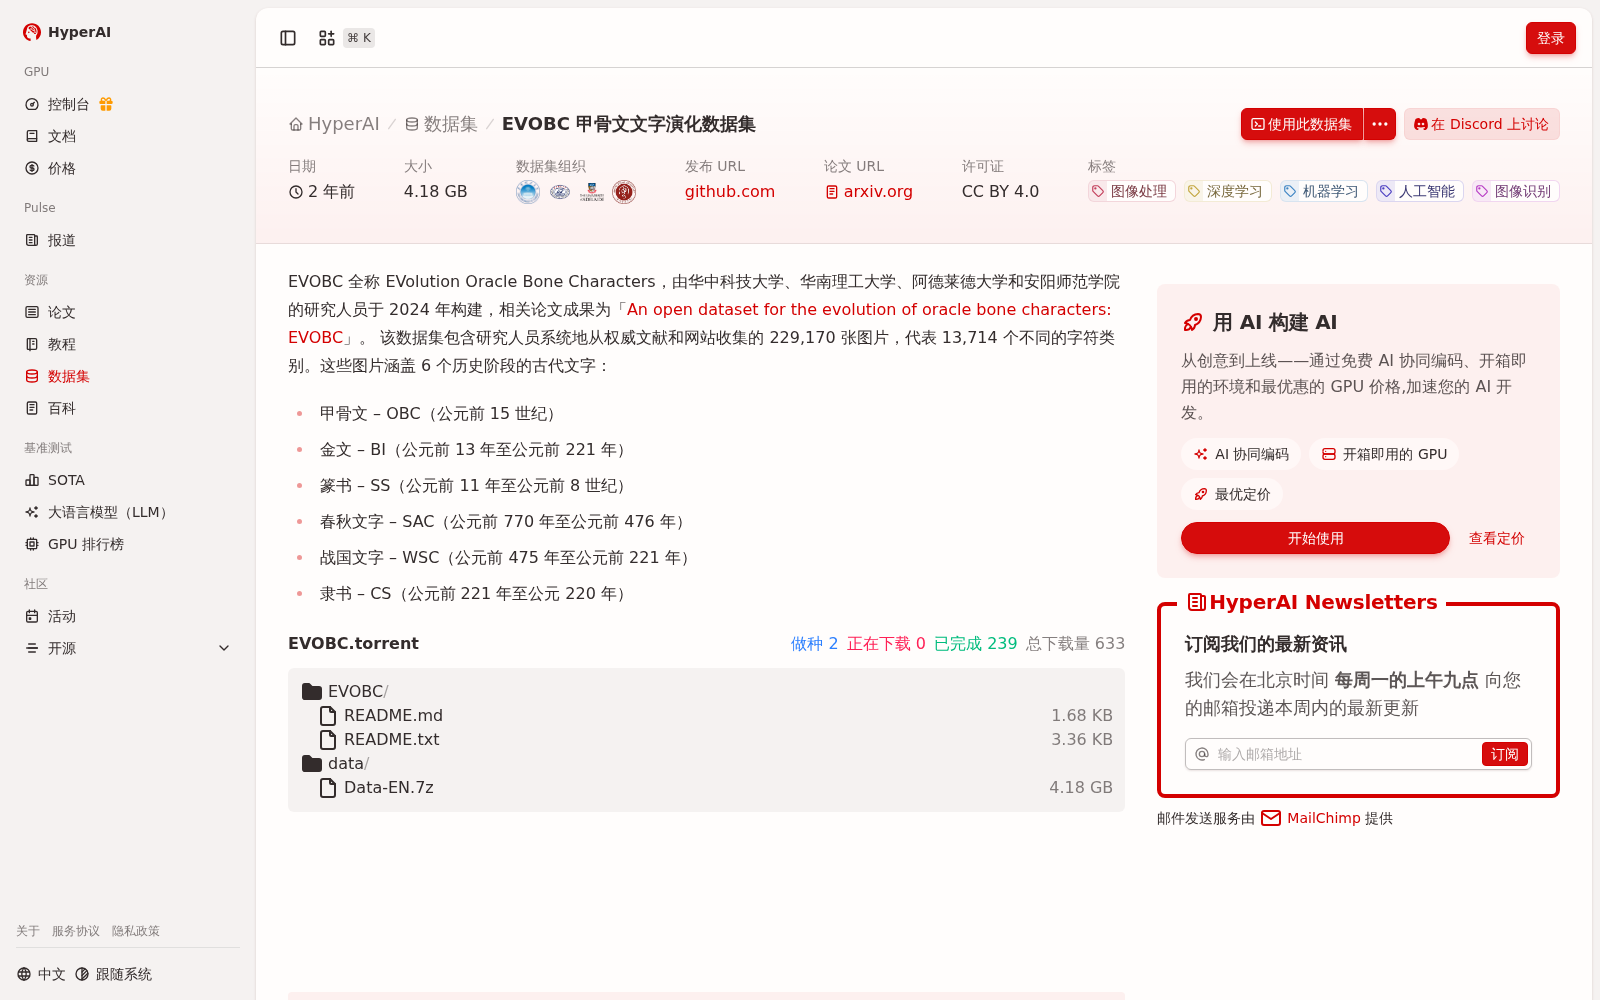Open 关于 footer link
The height and width of the screenshot is (1000, 1600).
28,931
